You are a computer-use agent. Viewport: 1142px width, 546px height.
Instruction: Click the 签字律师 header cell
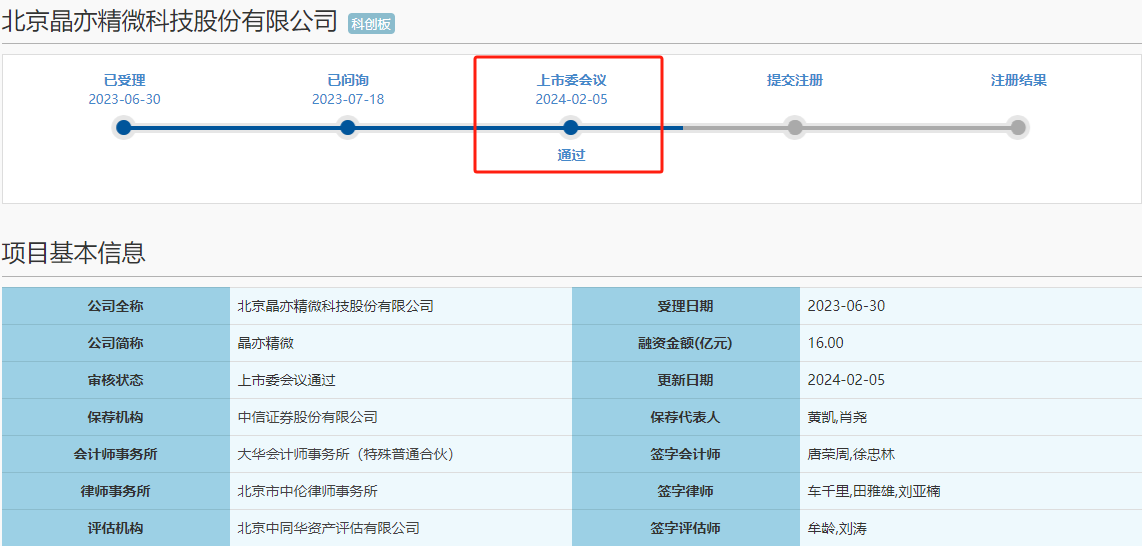[x=686, y=491]
